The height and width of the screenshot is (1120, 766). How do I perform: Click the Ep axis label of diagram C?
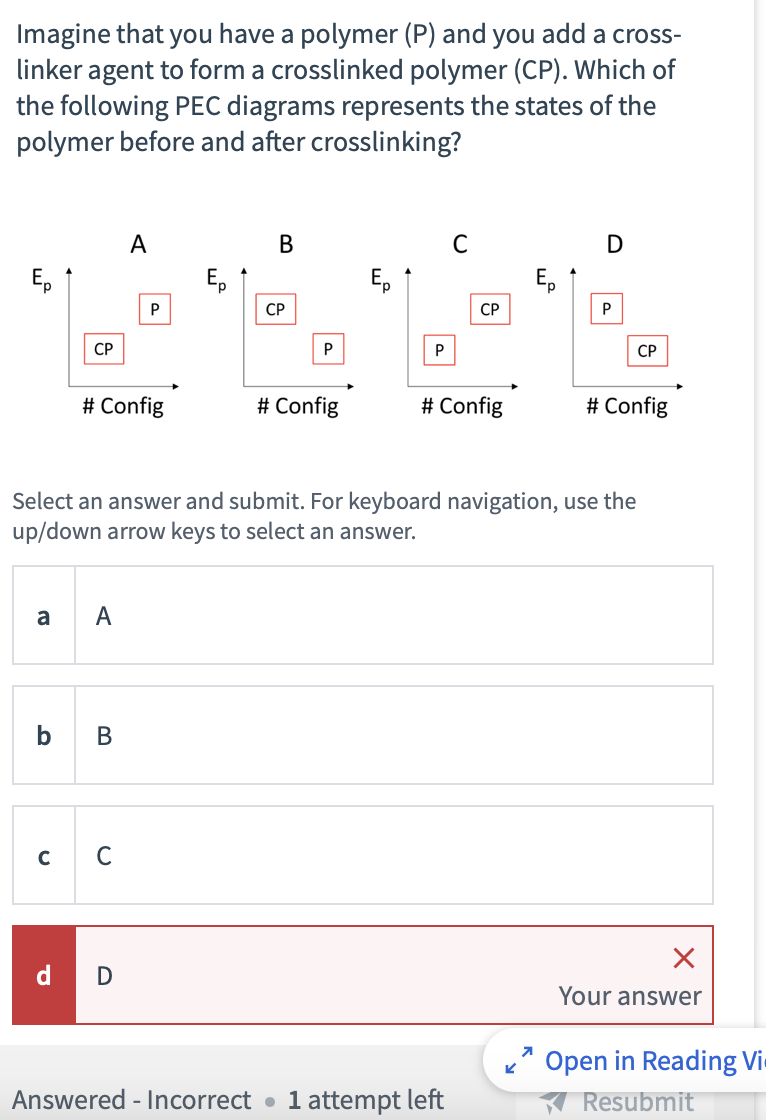click(x=379, y=277)
